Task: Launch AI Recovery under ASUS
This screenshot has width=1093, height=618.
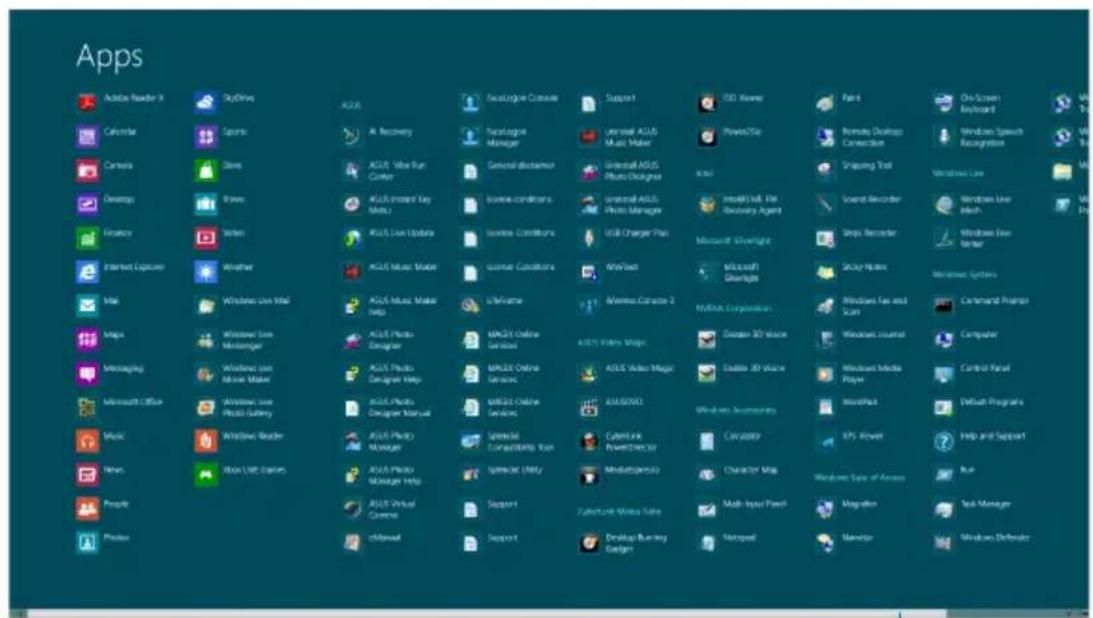Action: 376,136
